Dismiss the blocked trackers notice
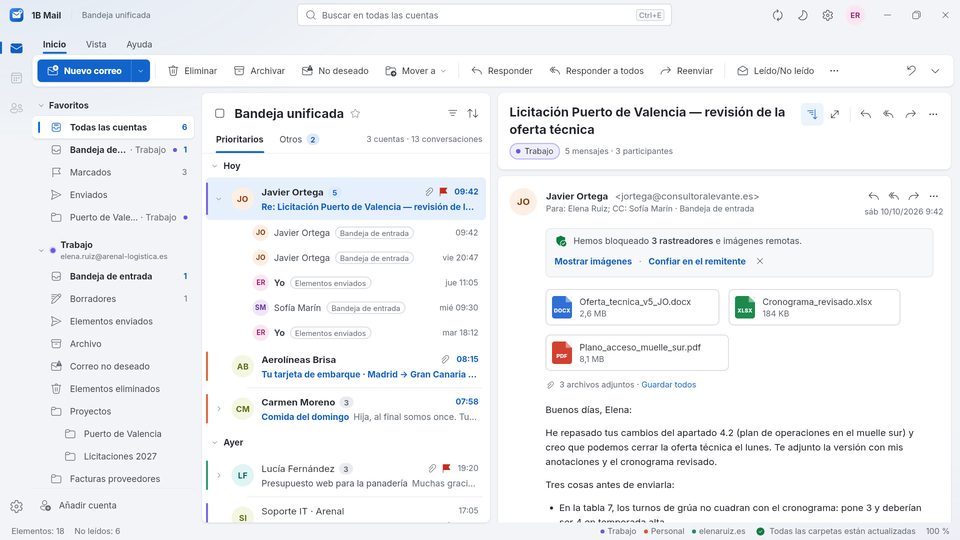 coord(760,261)
